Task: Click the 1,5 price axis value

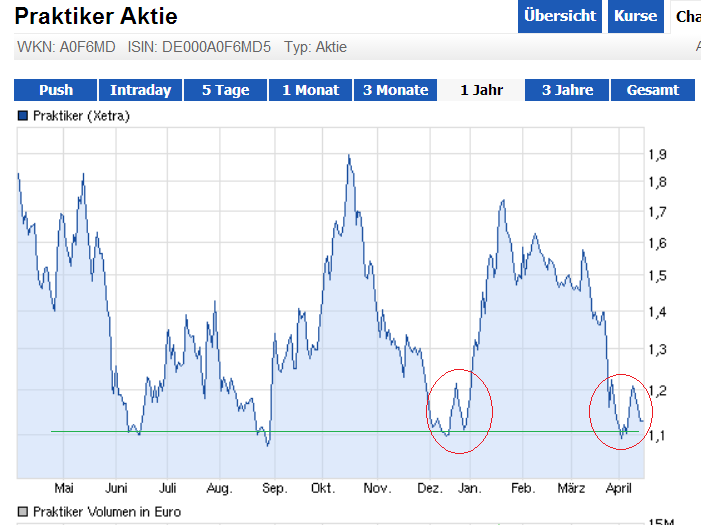Action: (x=657, y=275)
